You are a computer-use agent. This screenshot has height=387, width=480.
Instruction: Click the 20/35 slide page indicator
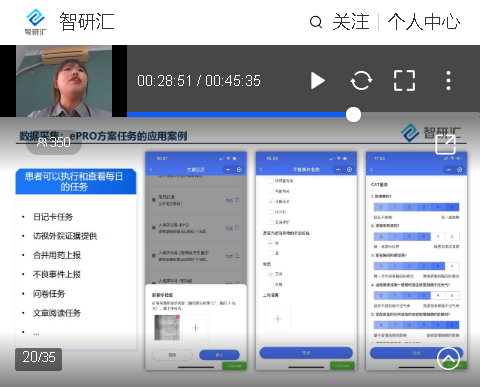(x=38, y=359)
